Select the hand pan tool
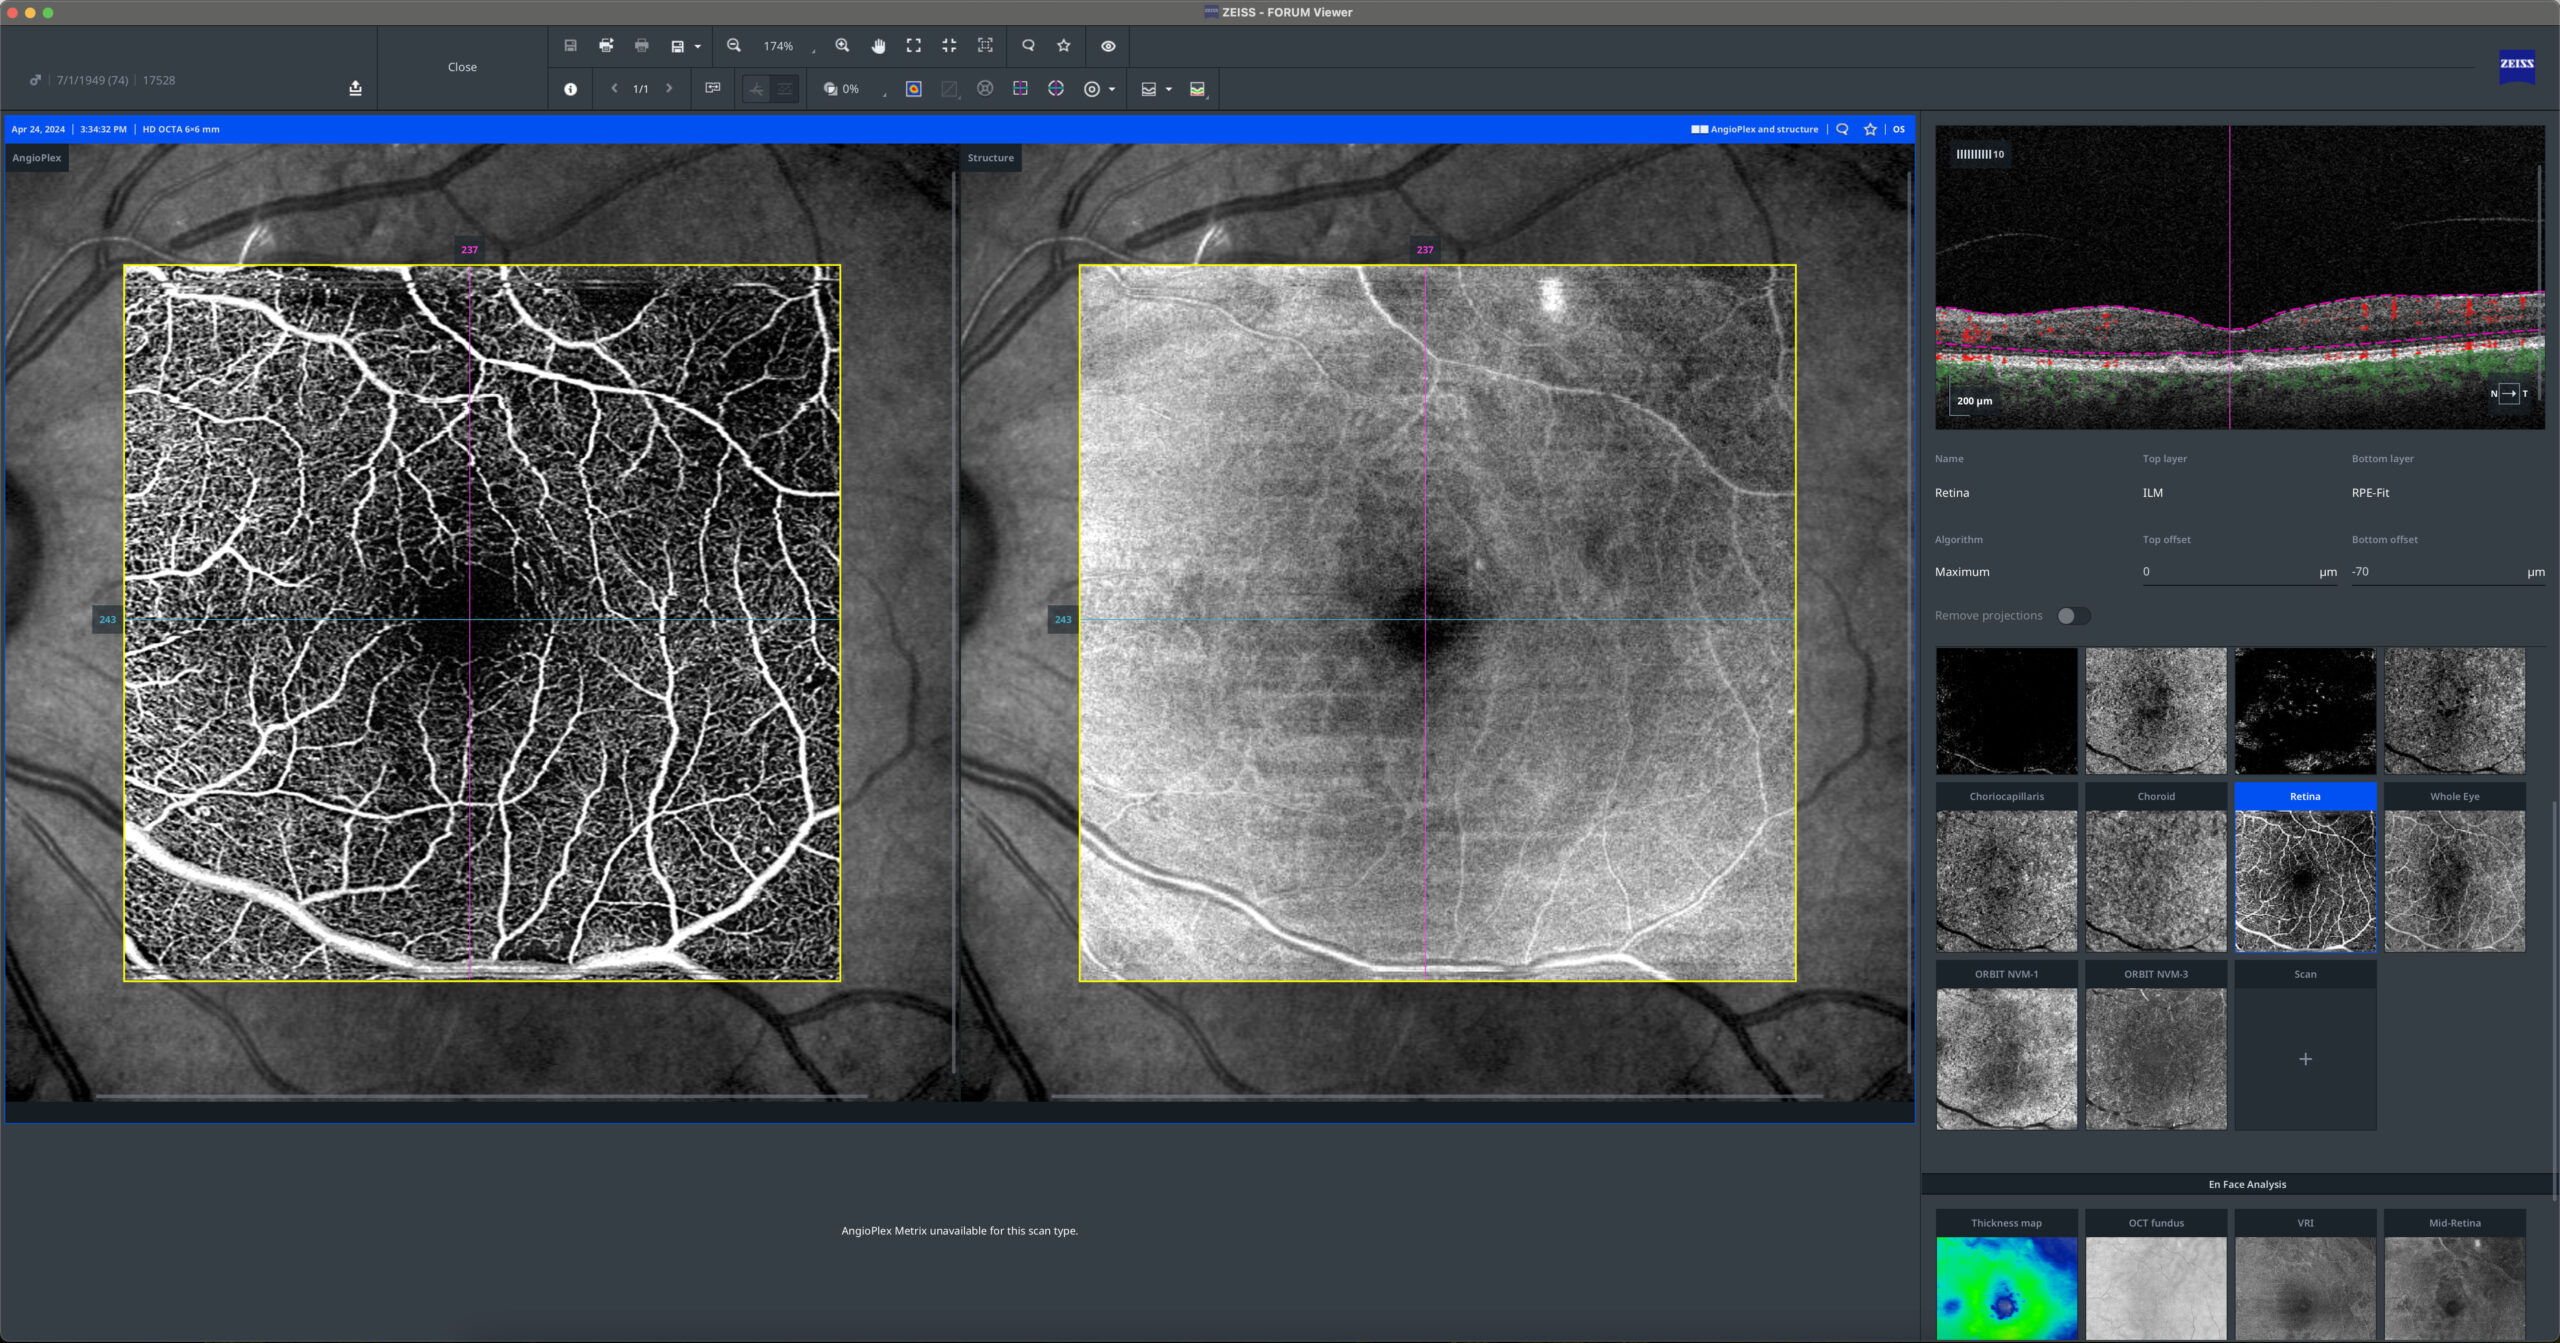This screenshot has height=1343, width=2560. pos(878,46)
